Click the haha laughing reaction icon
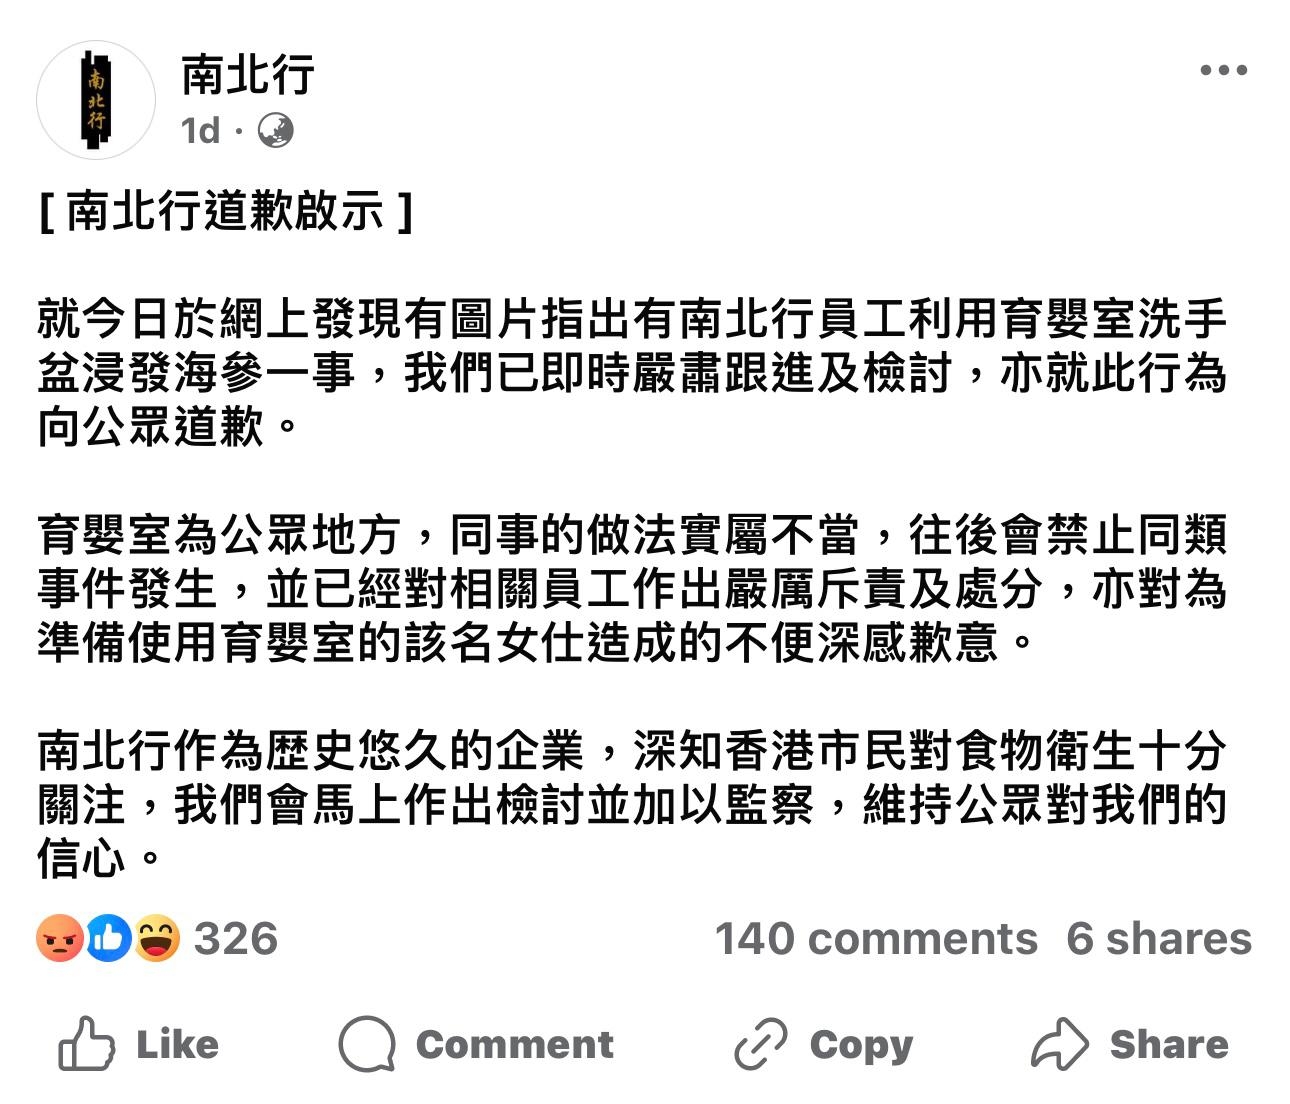 pos(157,938)
